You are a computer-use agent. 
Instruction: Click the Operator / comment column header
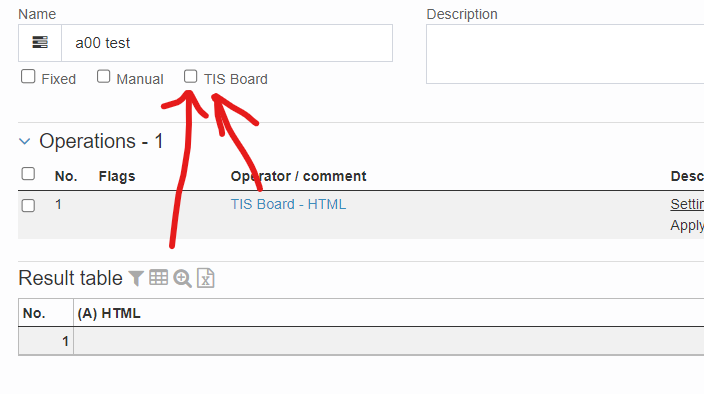tap(299, 176)
